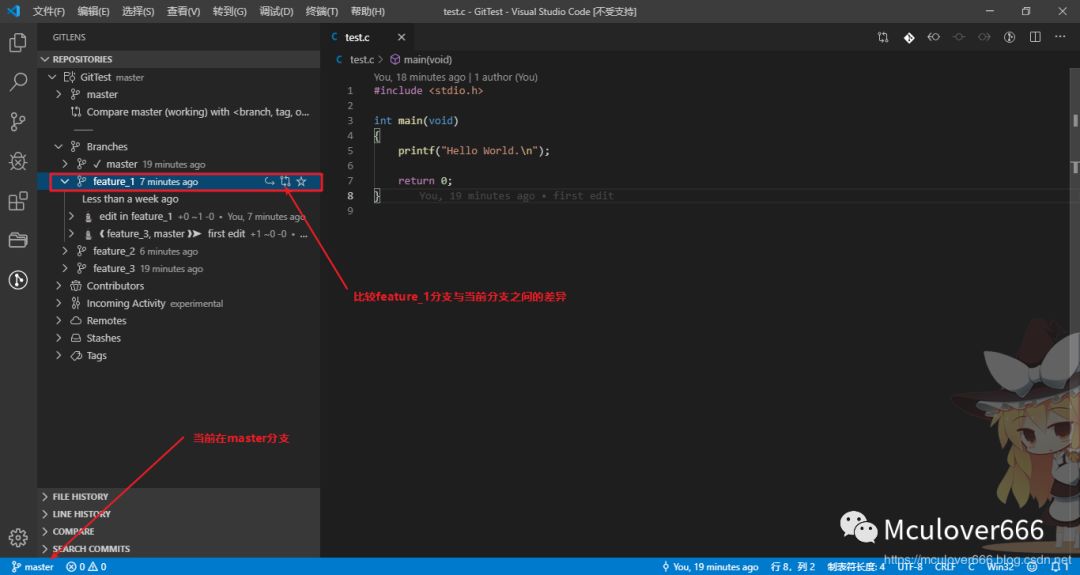The height and width of the screenshot is (575, 1080).
Task: Open the GitLens view in activity bar
Action: [18, 280]
